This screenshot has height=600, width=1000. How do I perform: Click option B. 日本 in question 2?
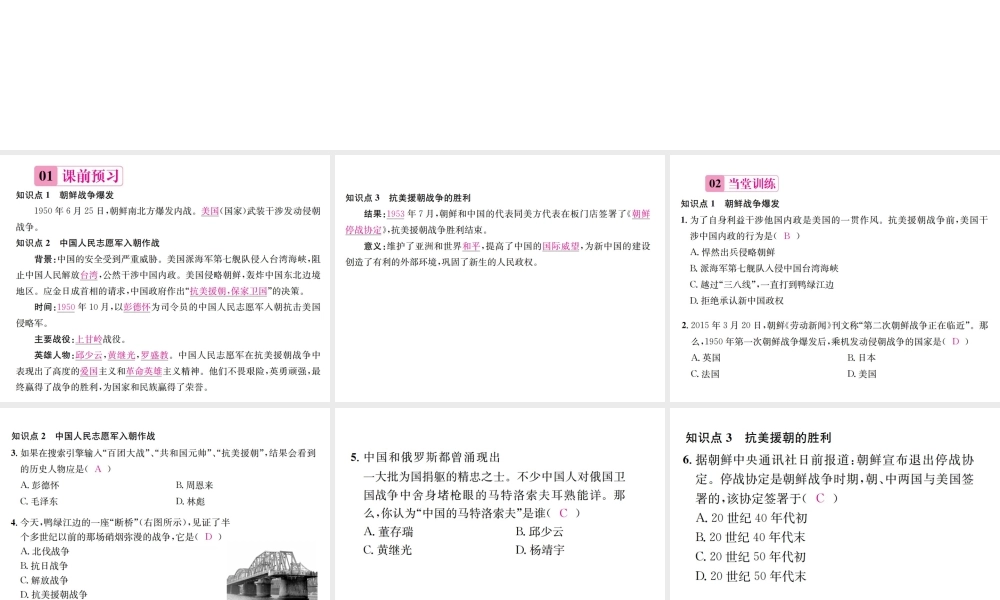pos(862,358)
